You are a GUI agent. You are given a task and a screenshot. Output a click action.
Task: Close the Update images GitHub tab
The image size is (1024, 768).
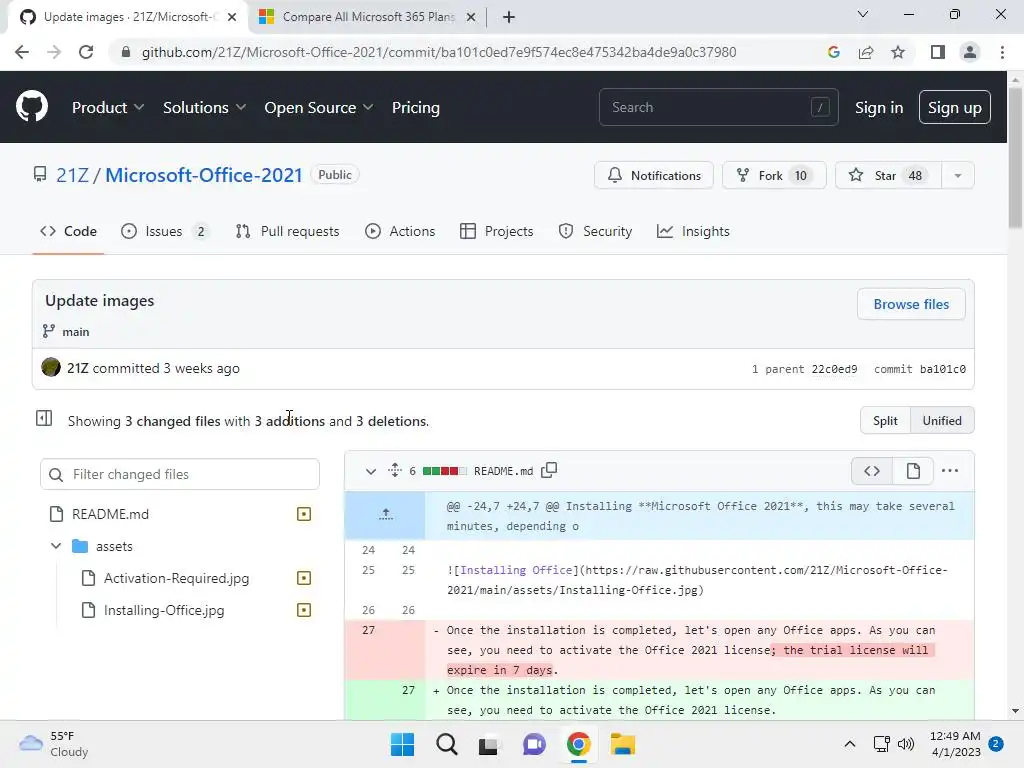(x=232, y=17)
